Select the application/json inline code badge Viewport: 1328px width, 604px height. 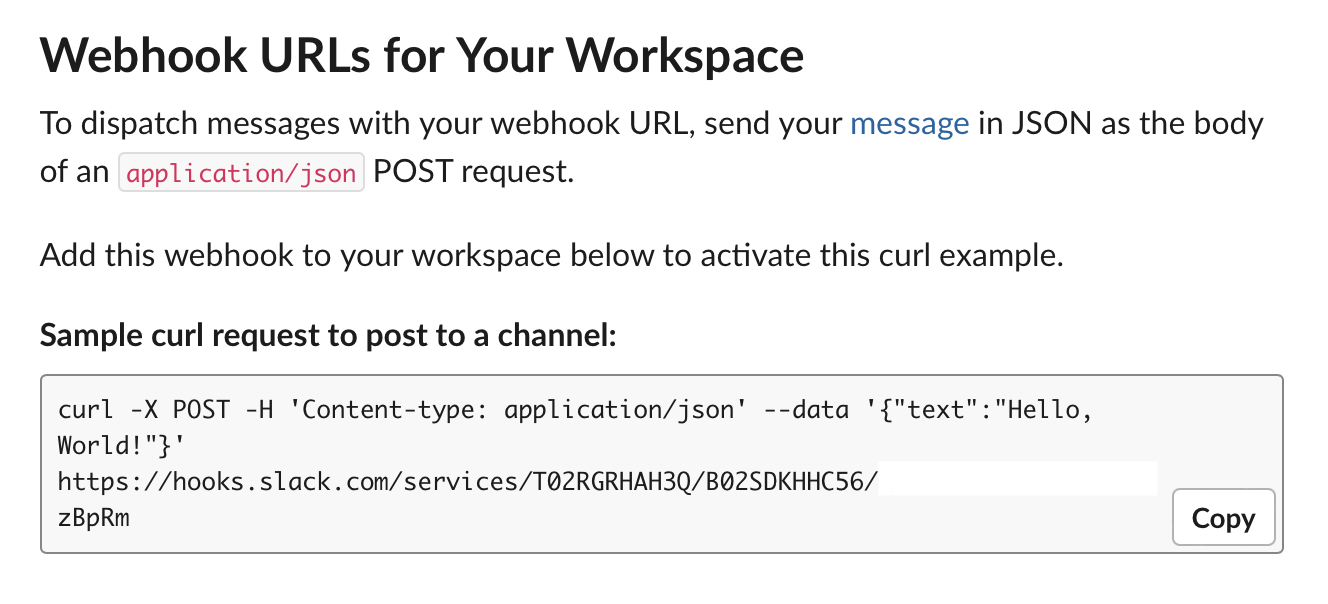241,172
